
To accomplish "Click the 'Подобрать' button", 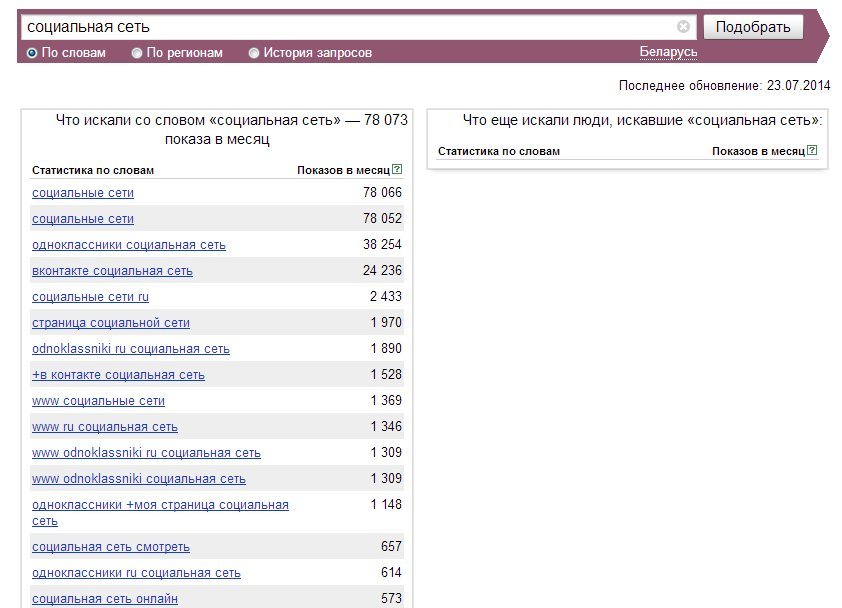I will 753,26.
